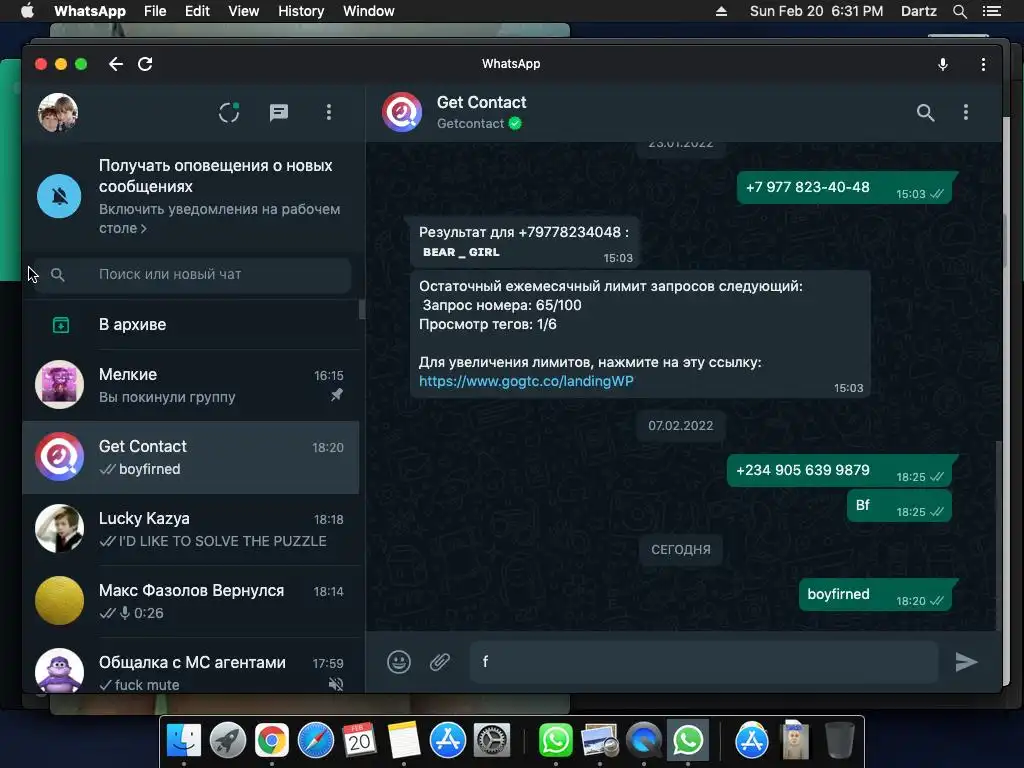Viewport: 1024px width, 768px height.
Task: Click the muted bell notification icon
Action: 59,196
